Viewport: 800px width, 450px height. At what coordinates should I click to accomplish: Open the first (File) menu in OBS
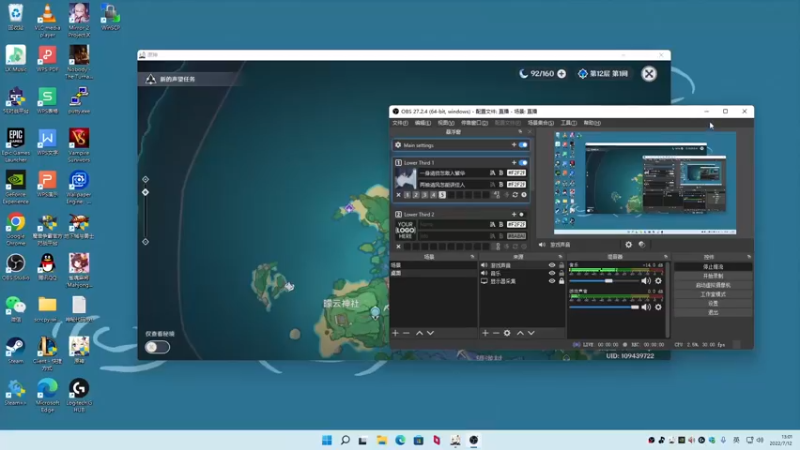click(400, 123)
